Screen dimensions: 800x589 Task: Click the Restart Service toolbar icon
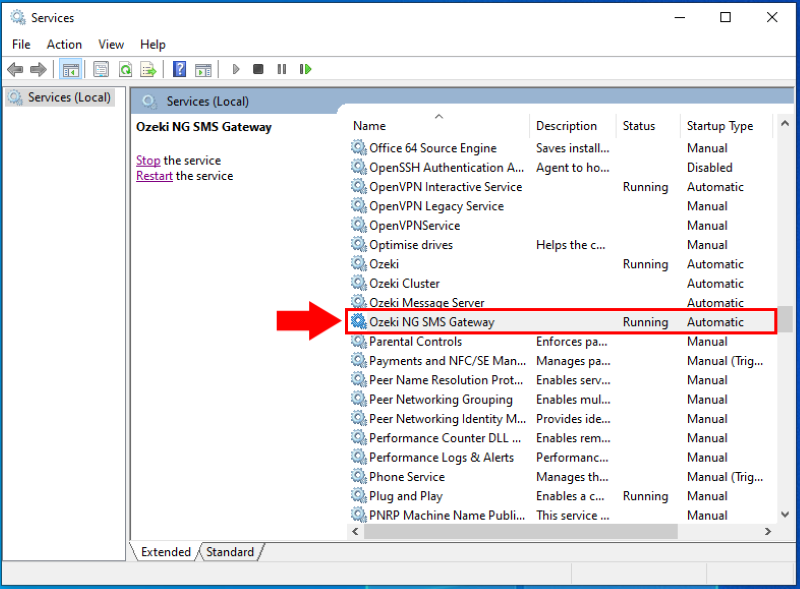[305, 69]
